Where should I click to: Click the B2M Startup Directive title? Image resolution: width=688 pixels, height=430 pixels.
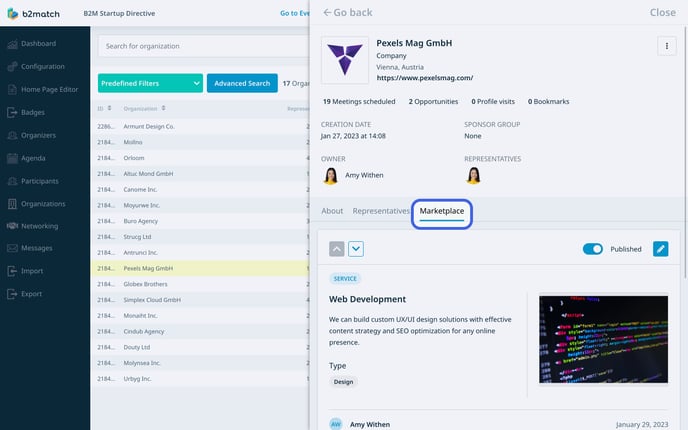[x=119, y=13]
